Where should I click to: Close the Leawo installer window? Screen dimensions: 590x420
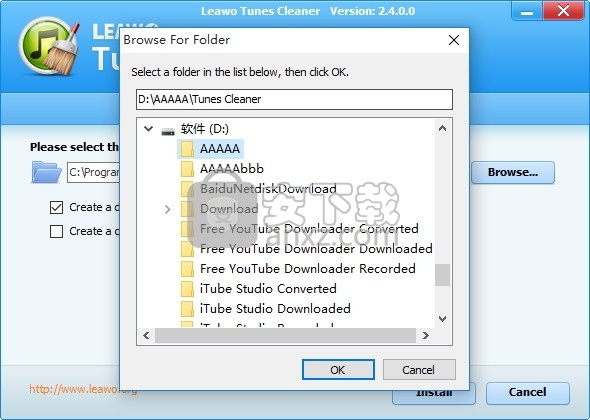(x=563, y=11)
